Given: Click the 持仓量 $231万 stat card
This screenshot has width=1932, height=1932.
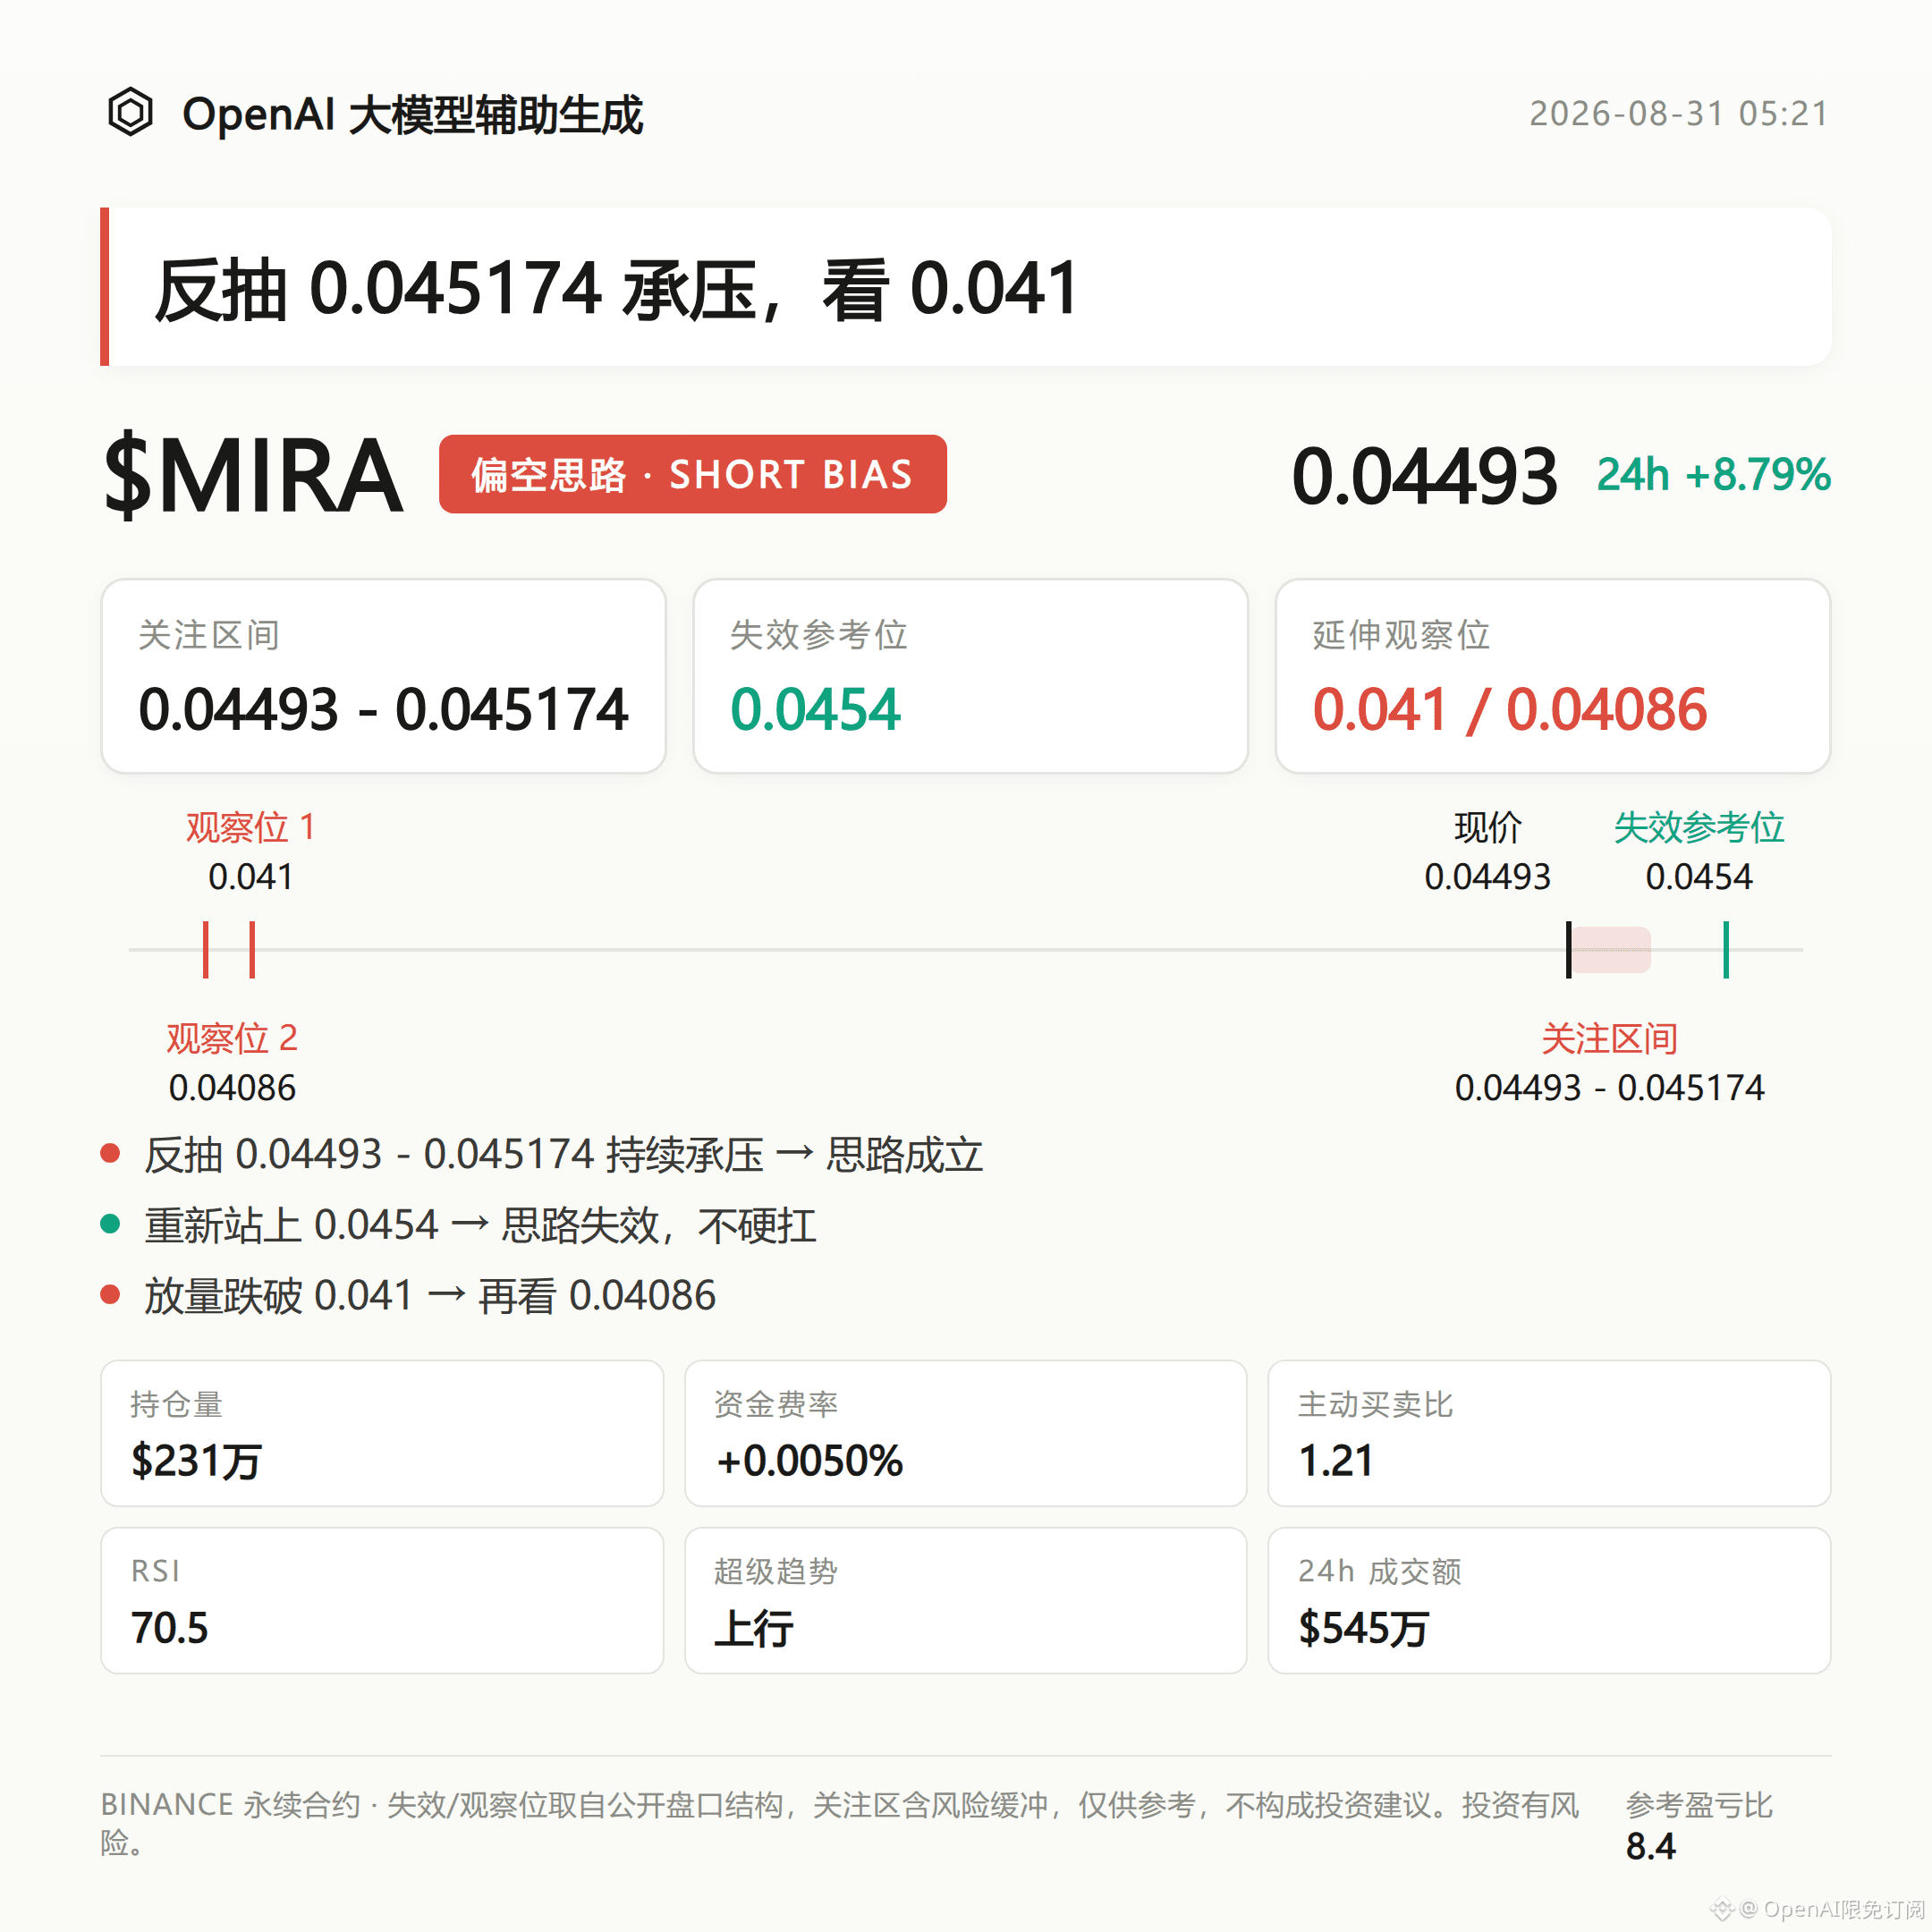Looking at the screenshot, I should 382,1433.
